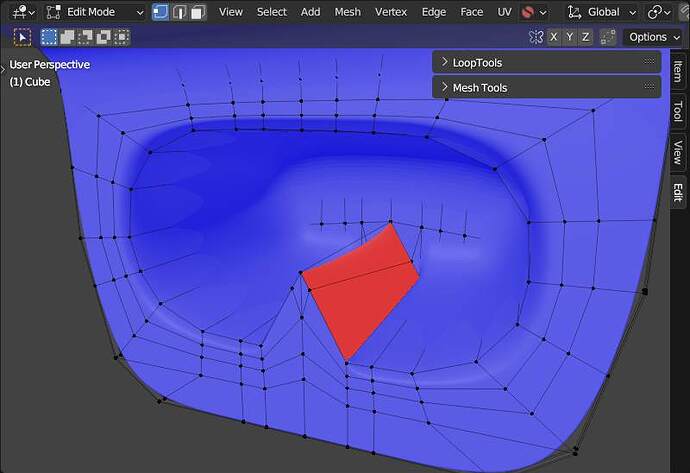Grab the Mesh Tools panel drag handle
The image size is (690, 473).
(x=649, y=86)
